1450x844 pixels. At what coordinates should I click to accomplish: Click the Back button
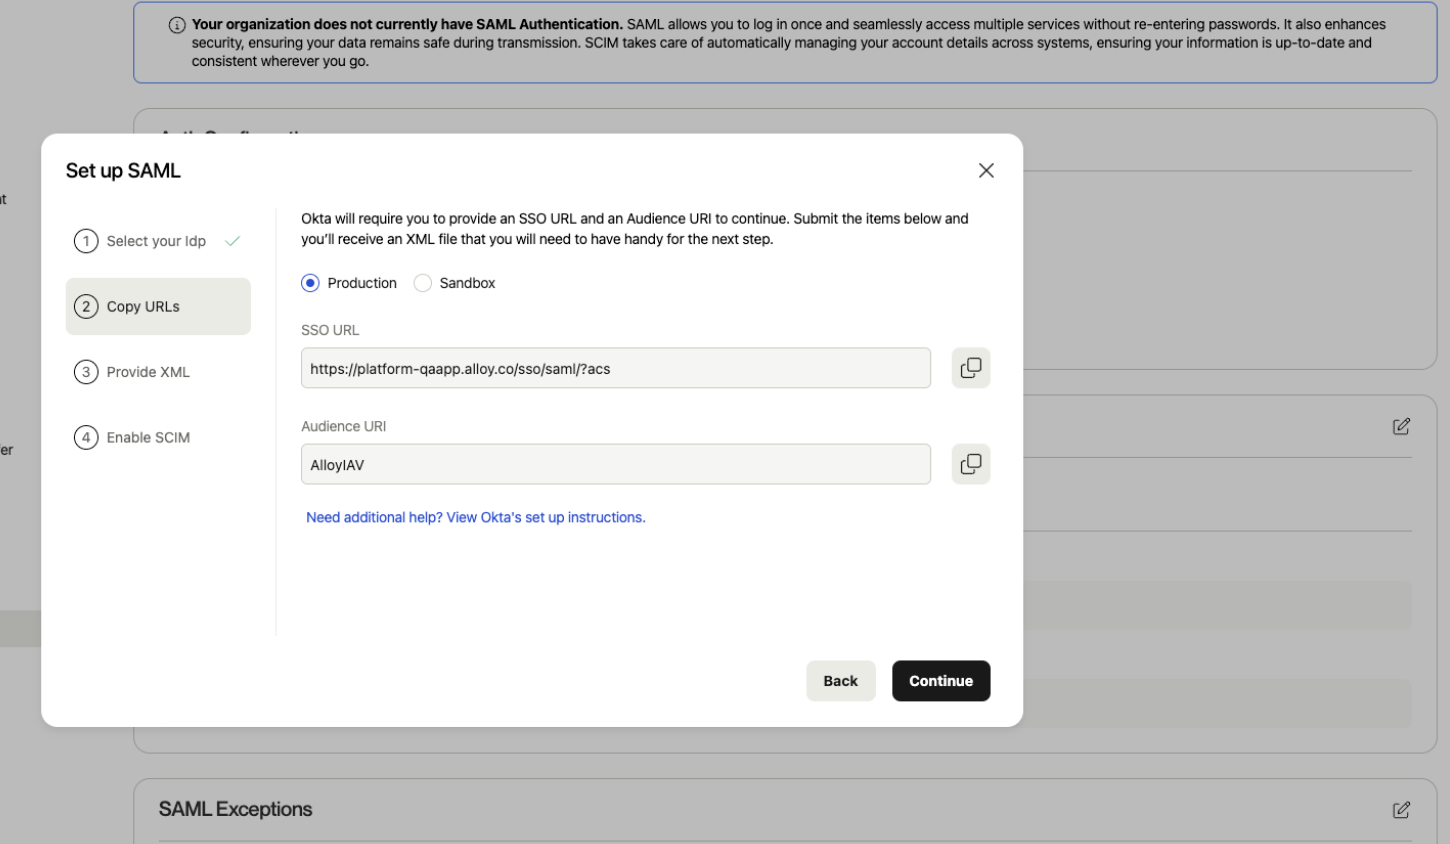pyautogui.click(x=841, y=681)
